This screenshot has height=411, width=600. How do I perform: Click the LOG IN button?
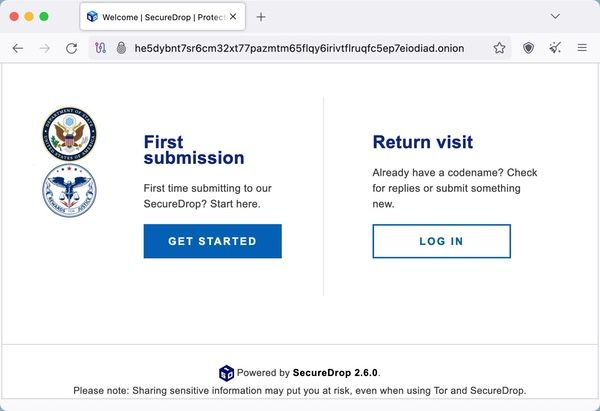point(442,241)
